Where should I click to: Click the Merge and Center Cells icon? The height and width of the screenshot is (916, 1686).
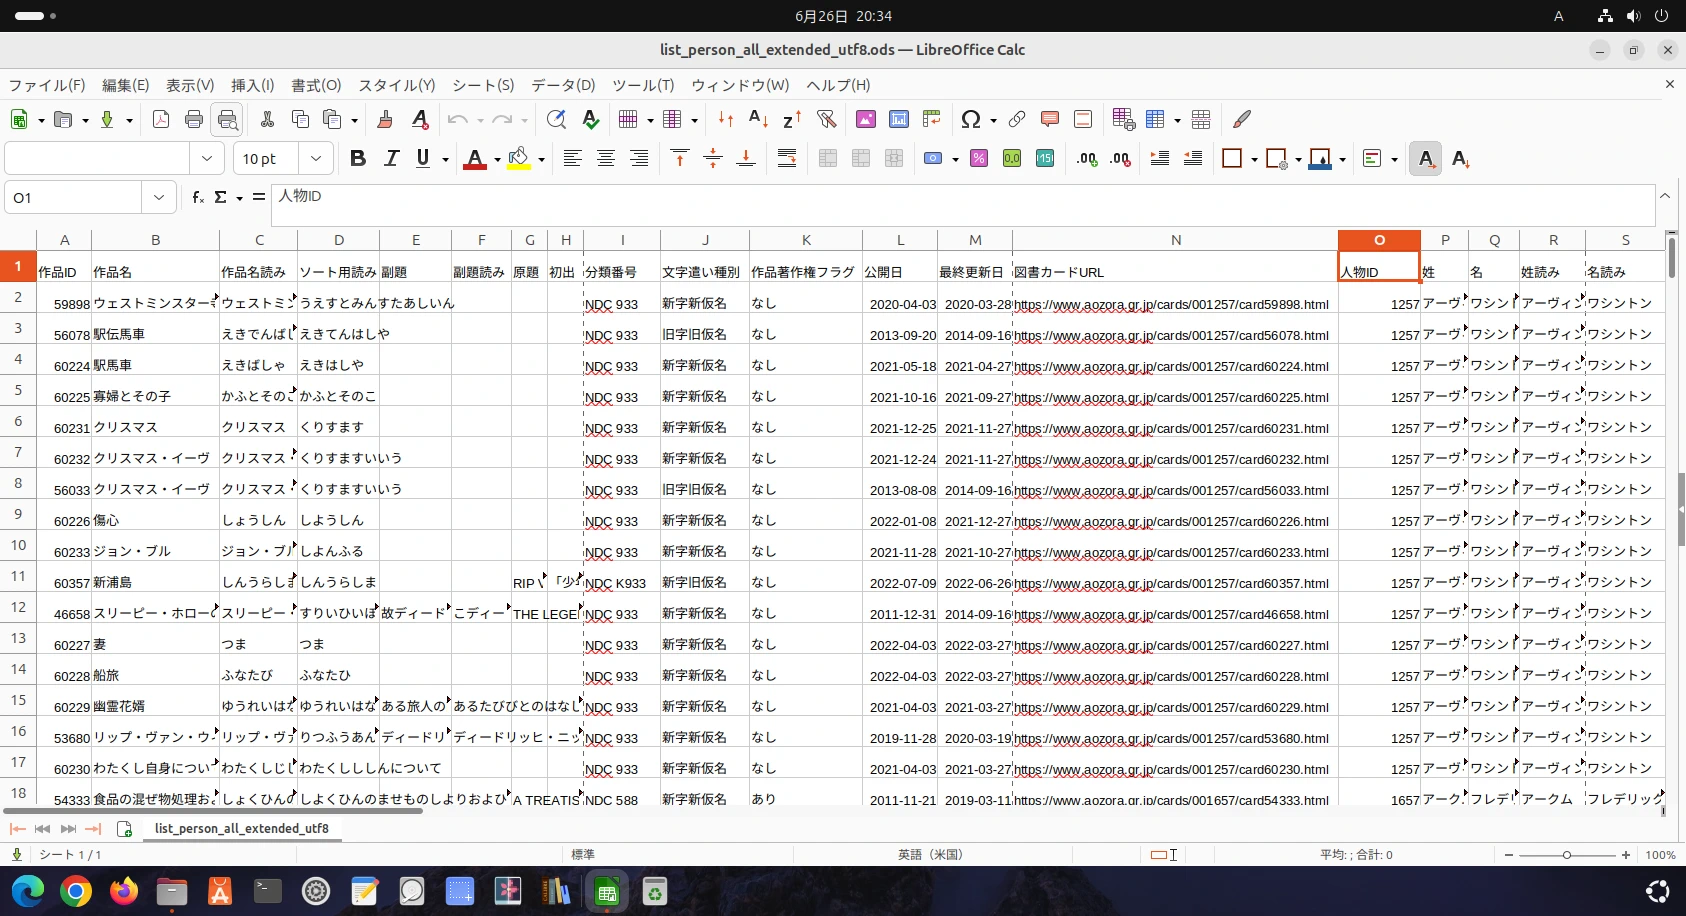tap(828, 159)
